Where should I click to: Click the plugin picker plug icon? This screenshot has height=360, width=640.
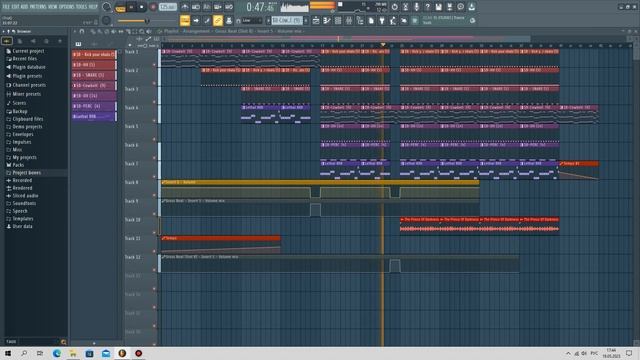click(x=382, y=20)
